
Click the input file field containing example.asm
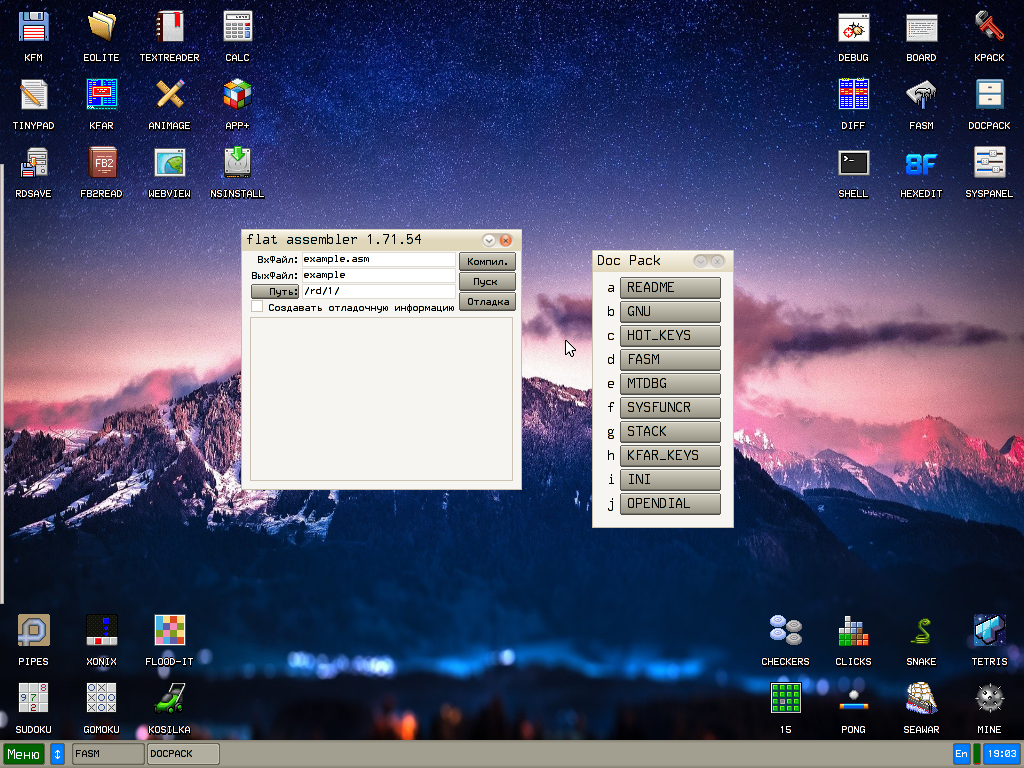378,259
